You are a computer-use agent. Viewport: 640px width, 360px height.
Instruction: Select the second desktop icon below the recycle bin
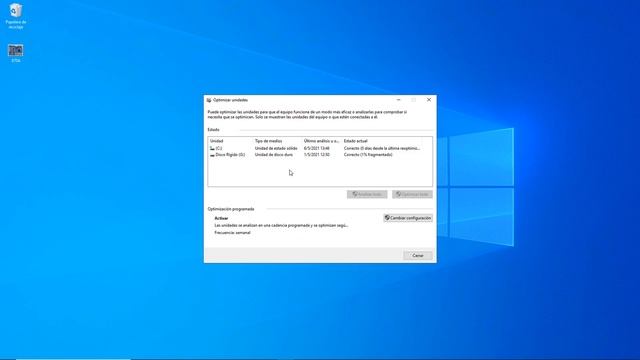(16, 53)
